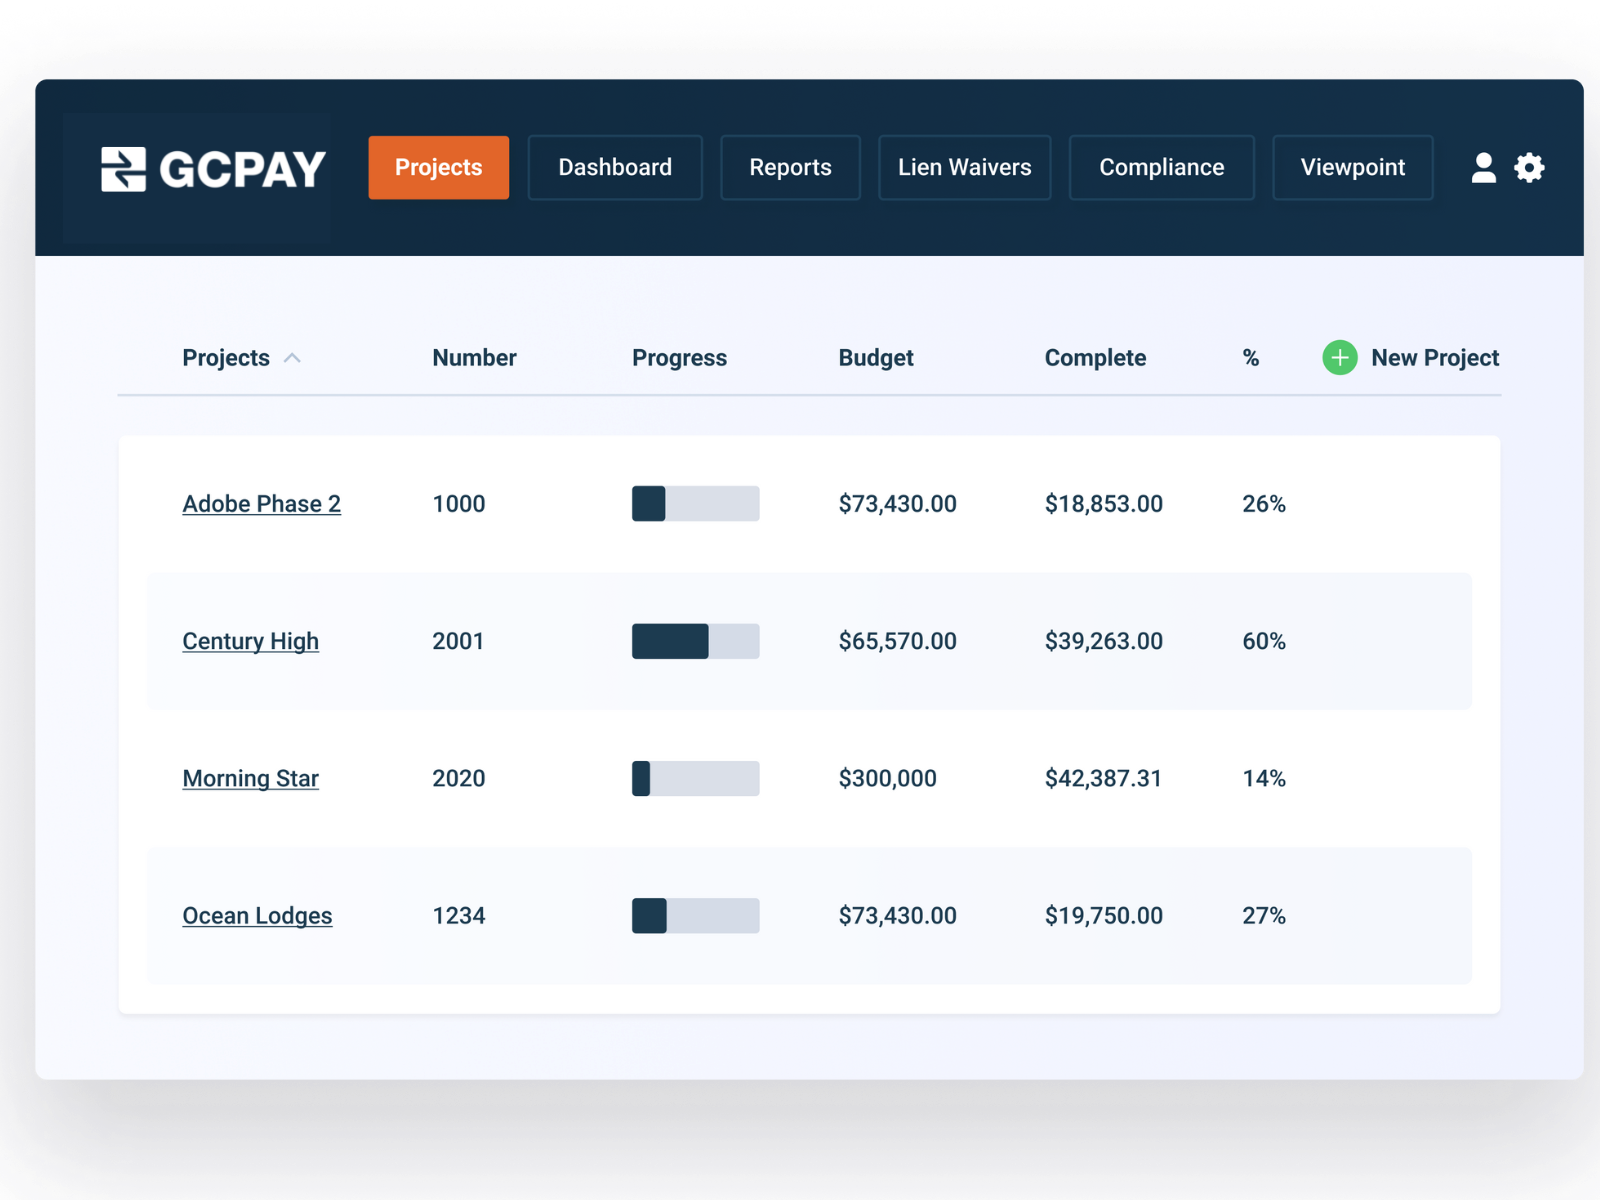Sort projects by clicking the Number column header
This screenshot has width=1600, height=1200.
point(474,357)
